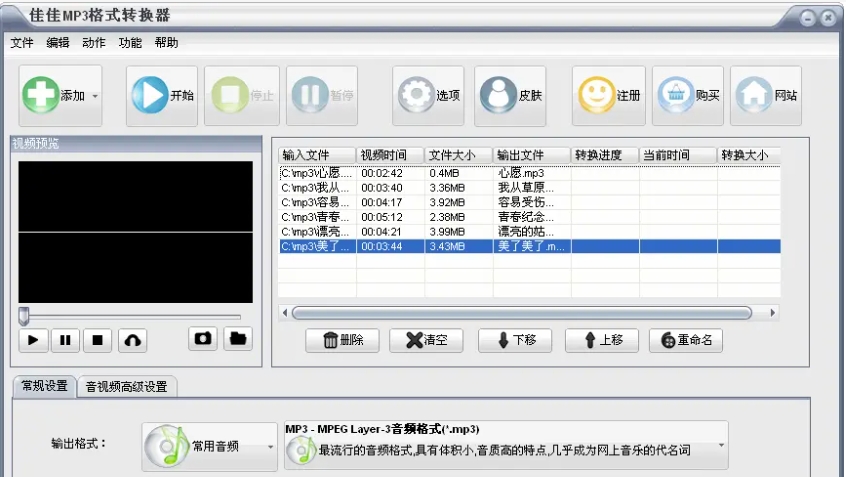Click the 转换大小 column header

click(749, 155)
